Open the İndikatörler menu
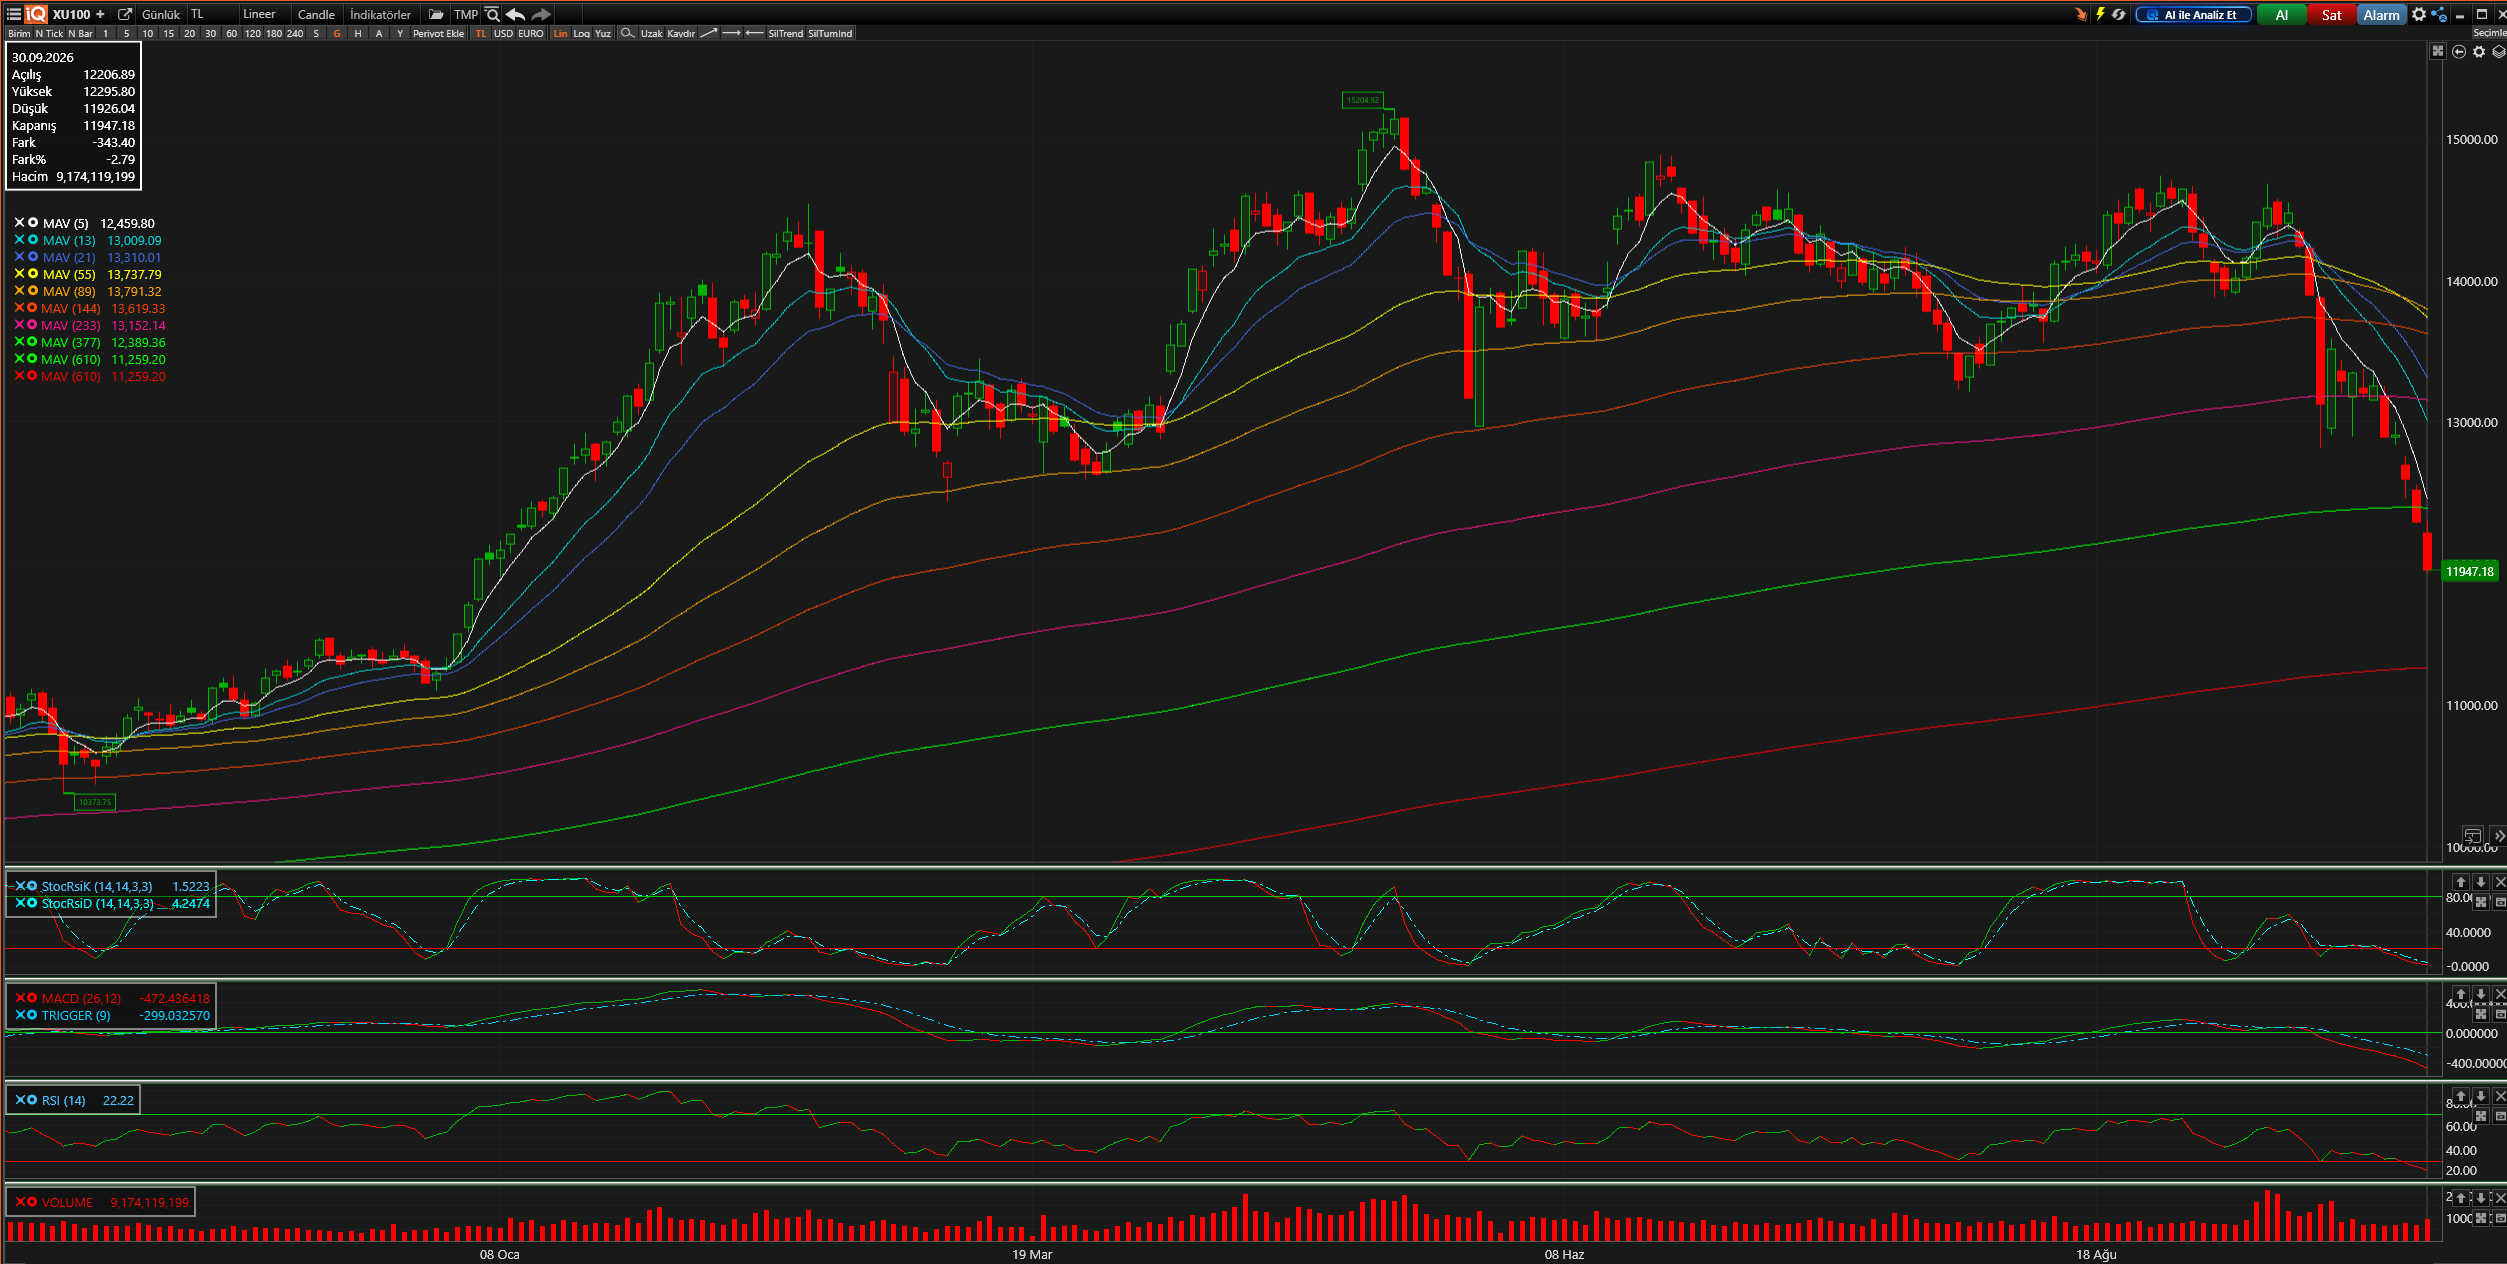The width and height of the screenshot is (2507, 1264). point(380,14)
